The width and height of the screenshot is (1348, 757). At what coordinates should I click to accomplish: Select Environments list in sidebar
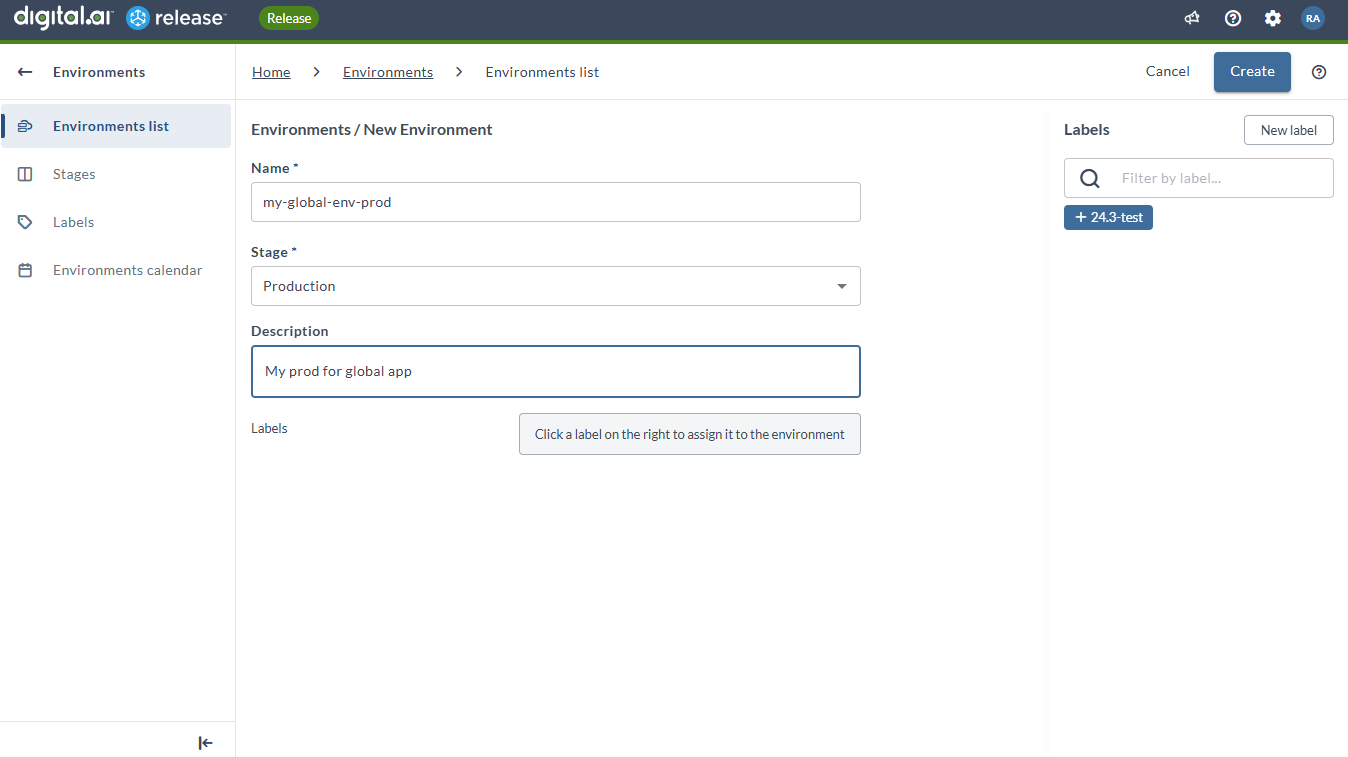click(116, 126)
